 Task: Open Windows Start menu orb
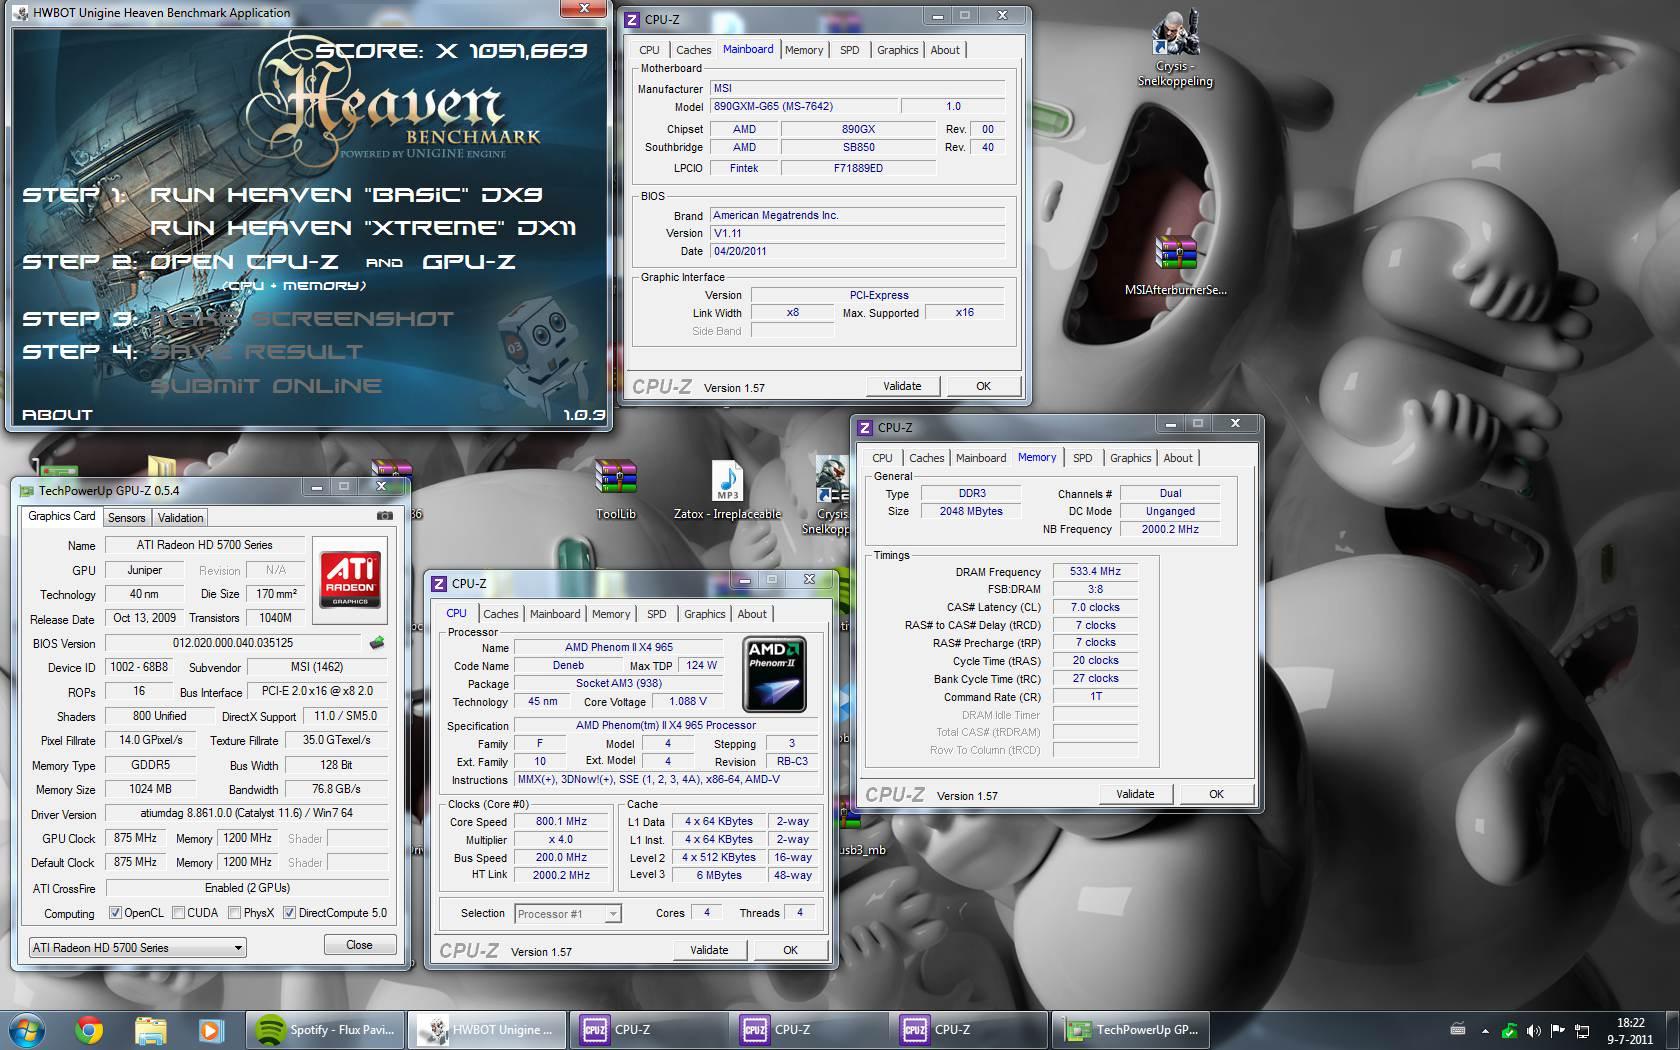coord(28,1030)
